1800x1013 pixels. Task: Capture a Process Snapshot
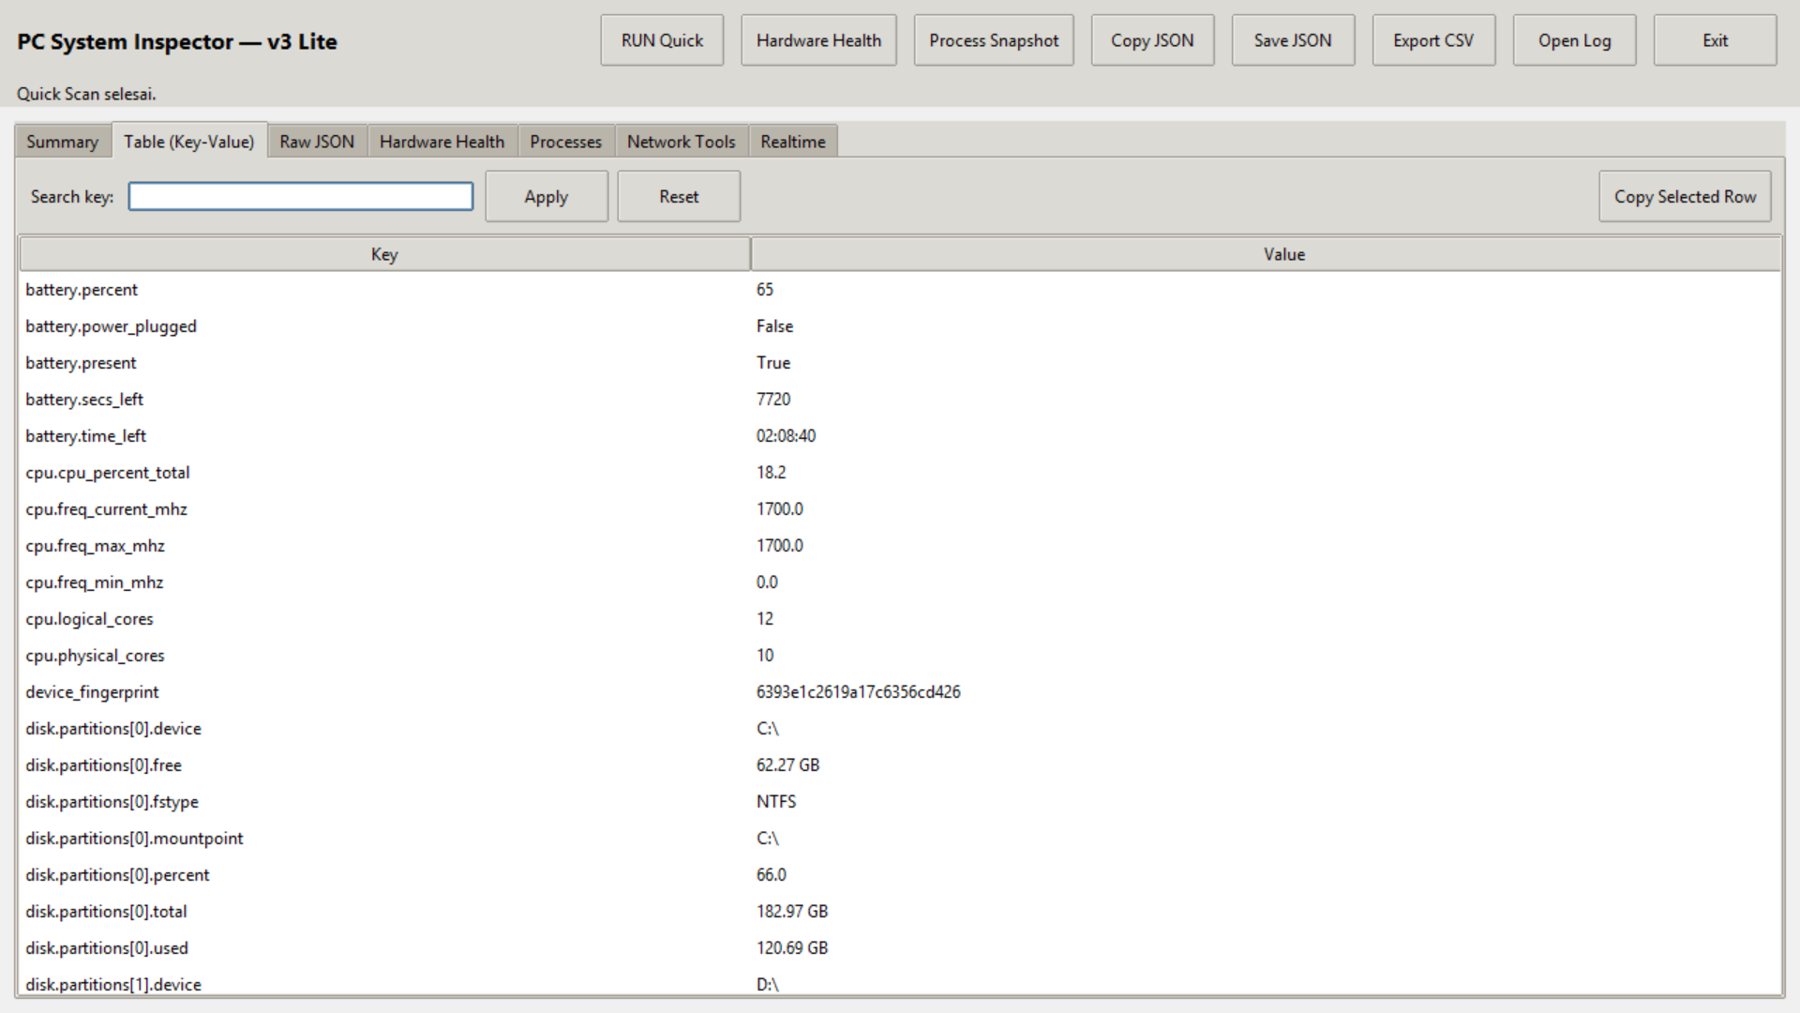tap(993, 40)
